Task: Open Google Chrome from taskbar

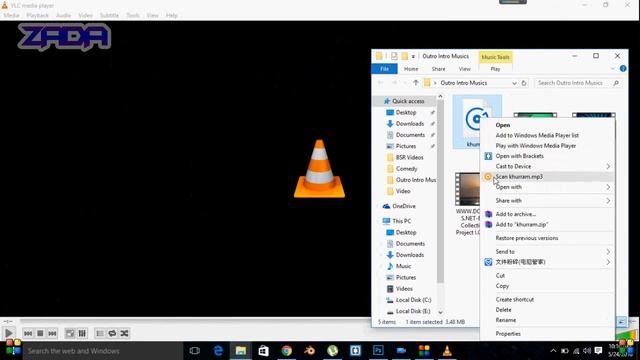Action: coord(287,351)
